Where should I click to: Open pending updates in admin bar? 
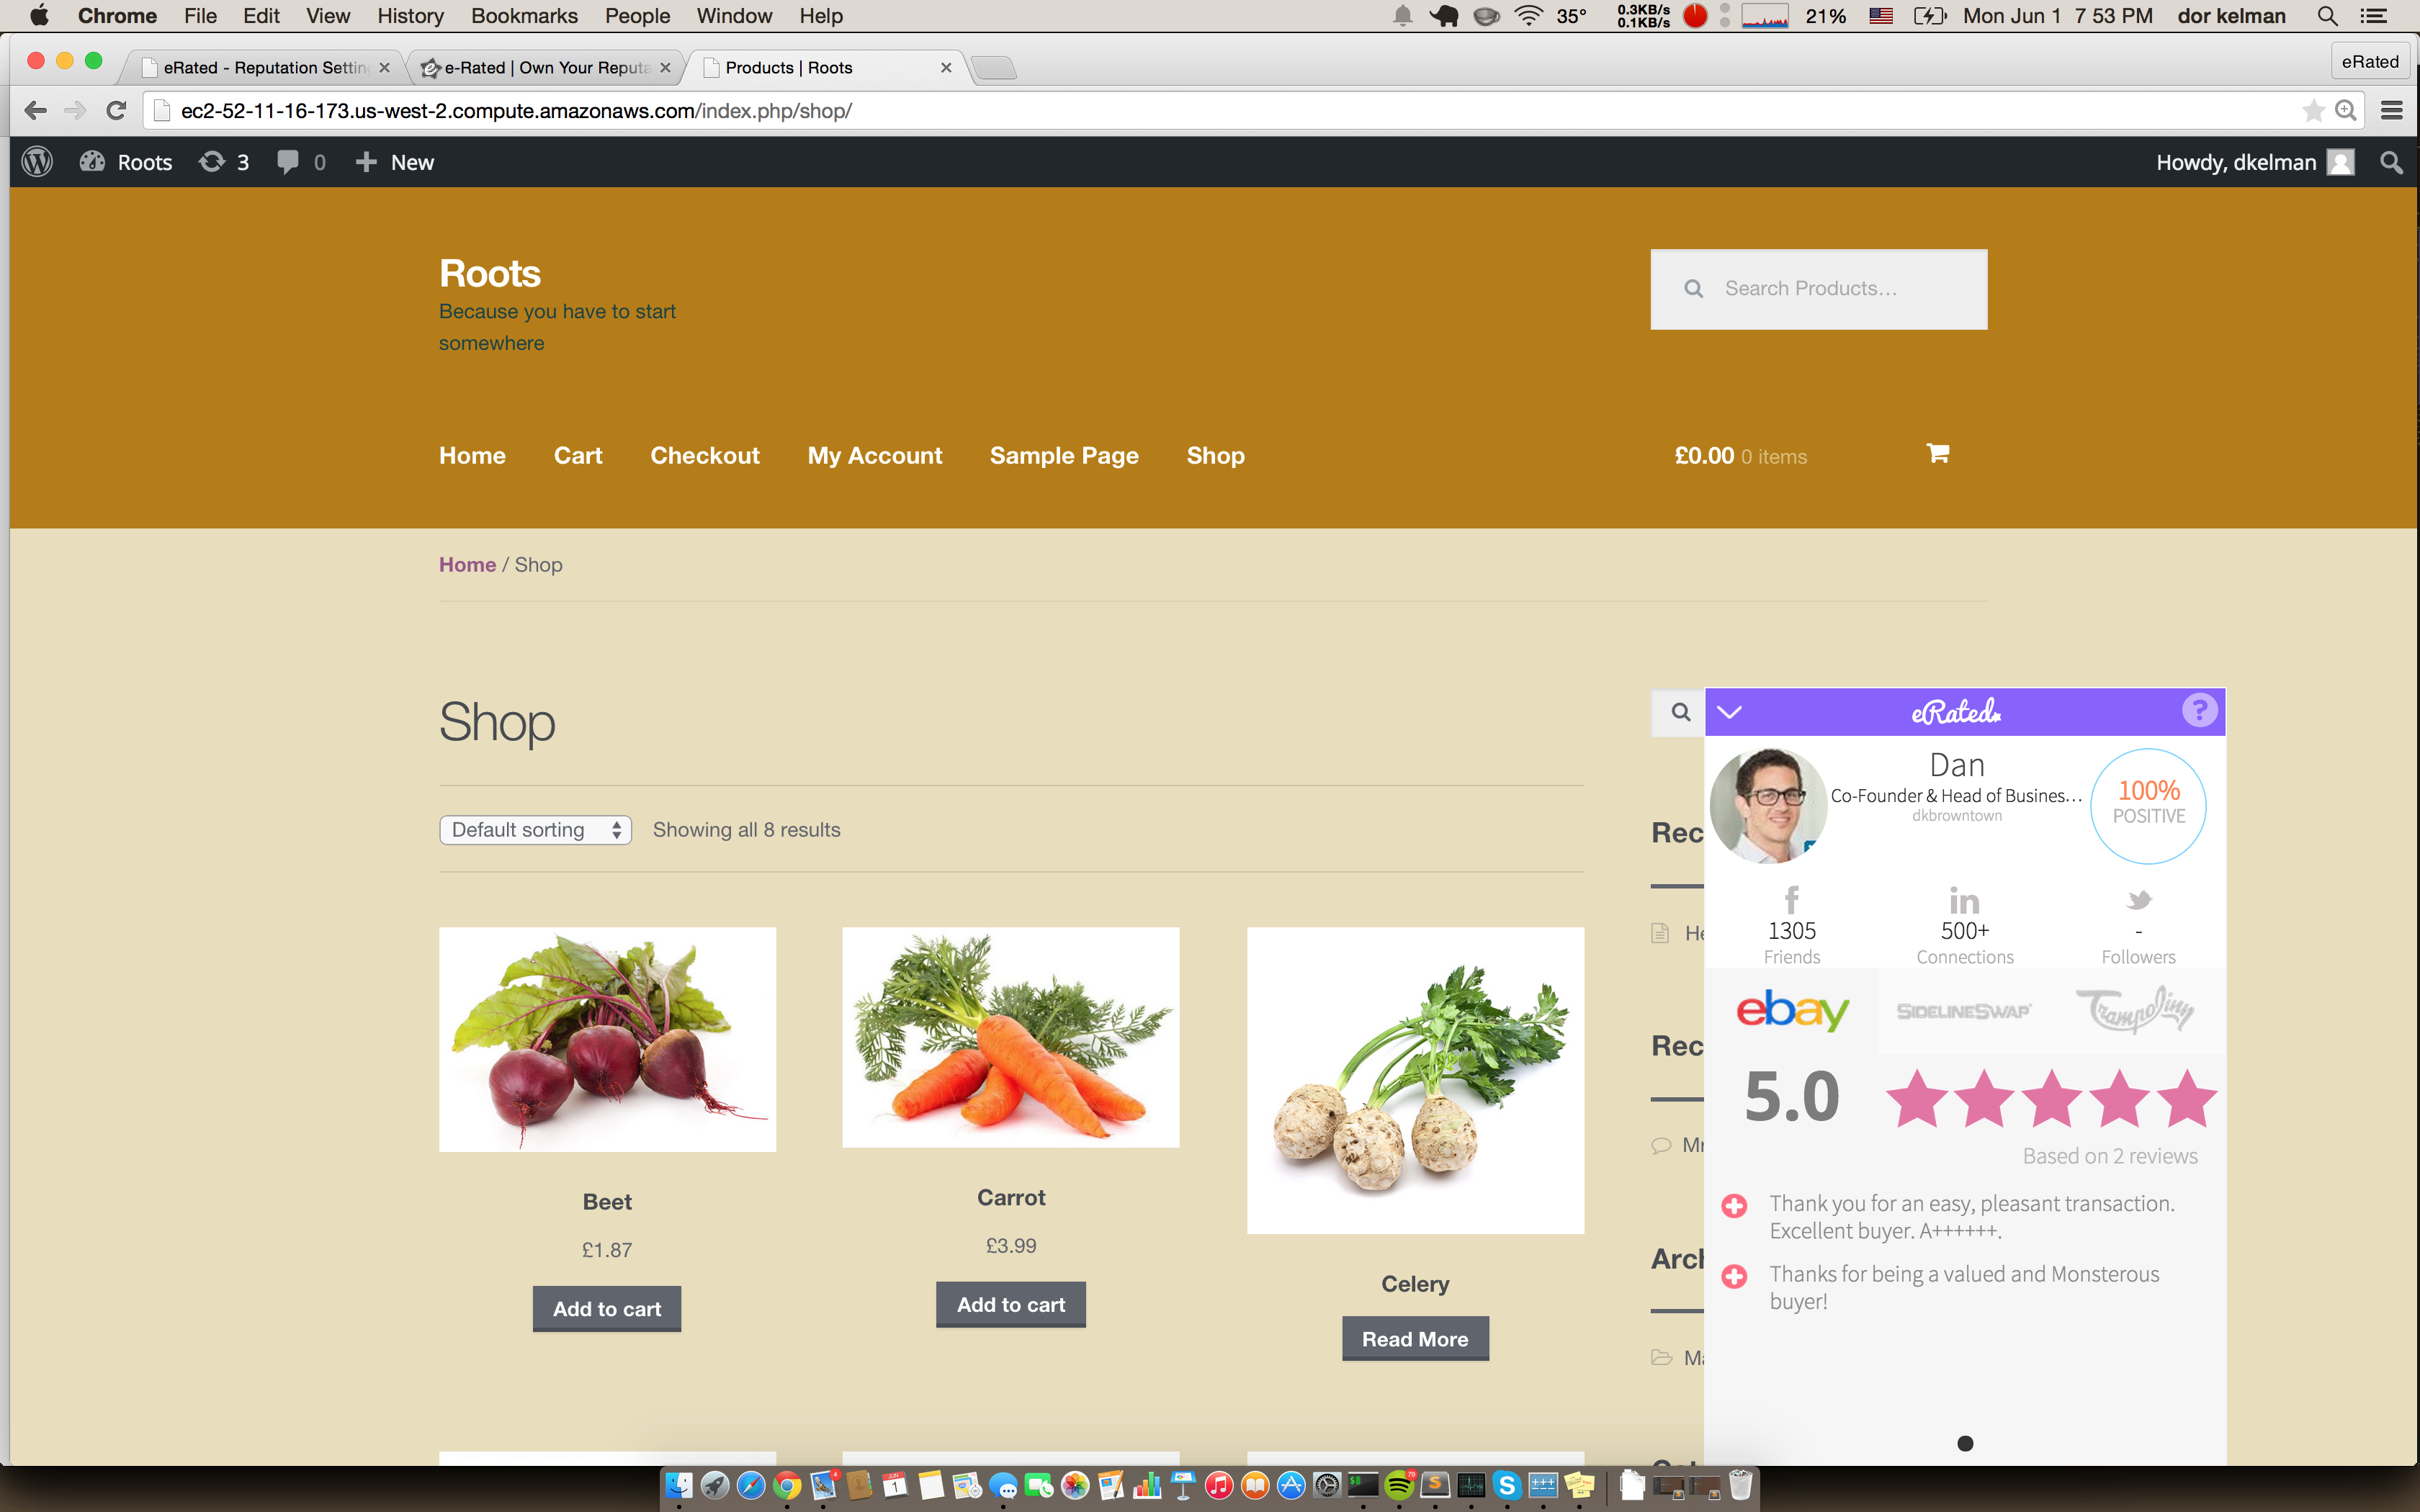[x=224, y=162]
